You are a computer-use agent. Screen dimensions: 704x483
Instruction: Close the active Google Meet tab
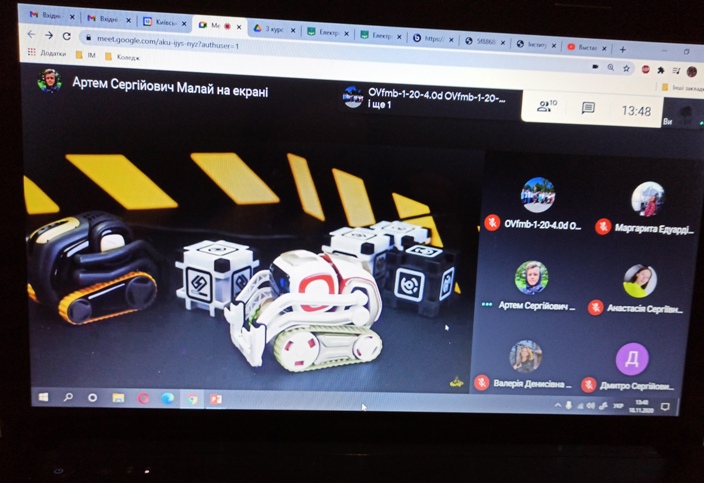[239, 27]
